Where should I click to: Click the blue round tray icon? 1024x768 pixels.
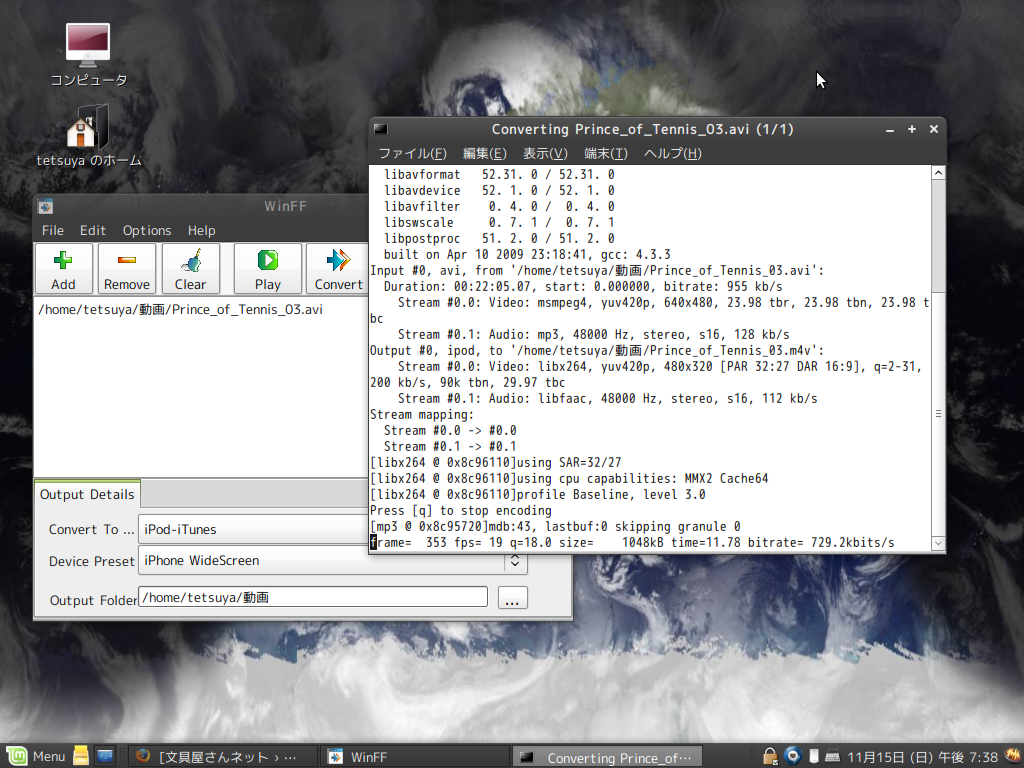coord(793,756)
